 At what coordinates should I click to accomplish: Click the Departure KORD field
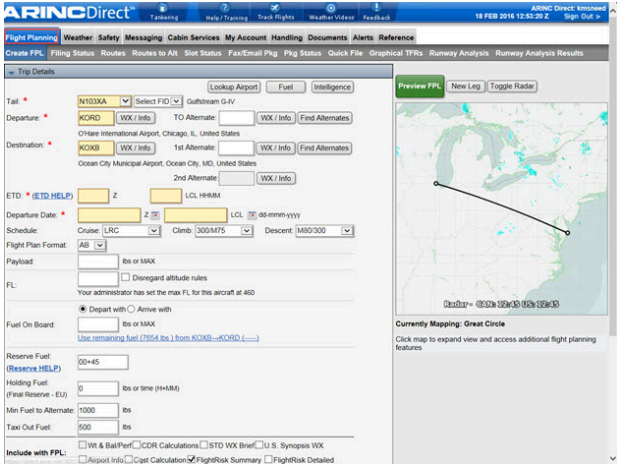point(96,118)
